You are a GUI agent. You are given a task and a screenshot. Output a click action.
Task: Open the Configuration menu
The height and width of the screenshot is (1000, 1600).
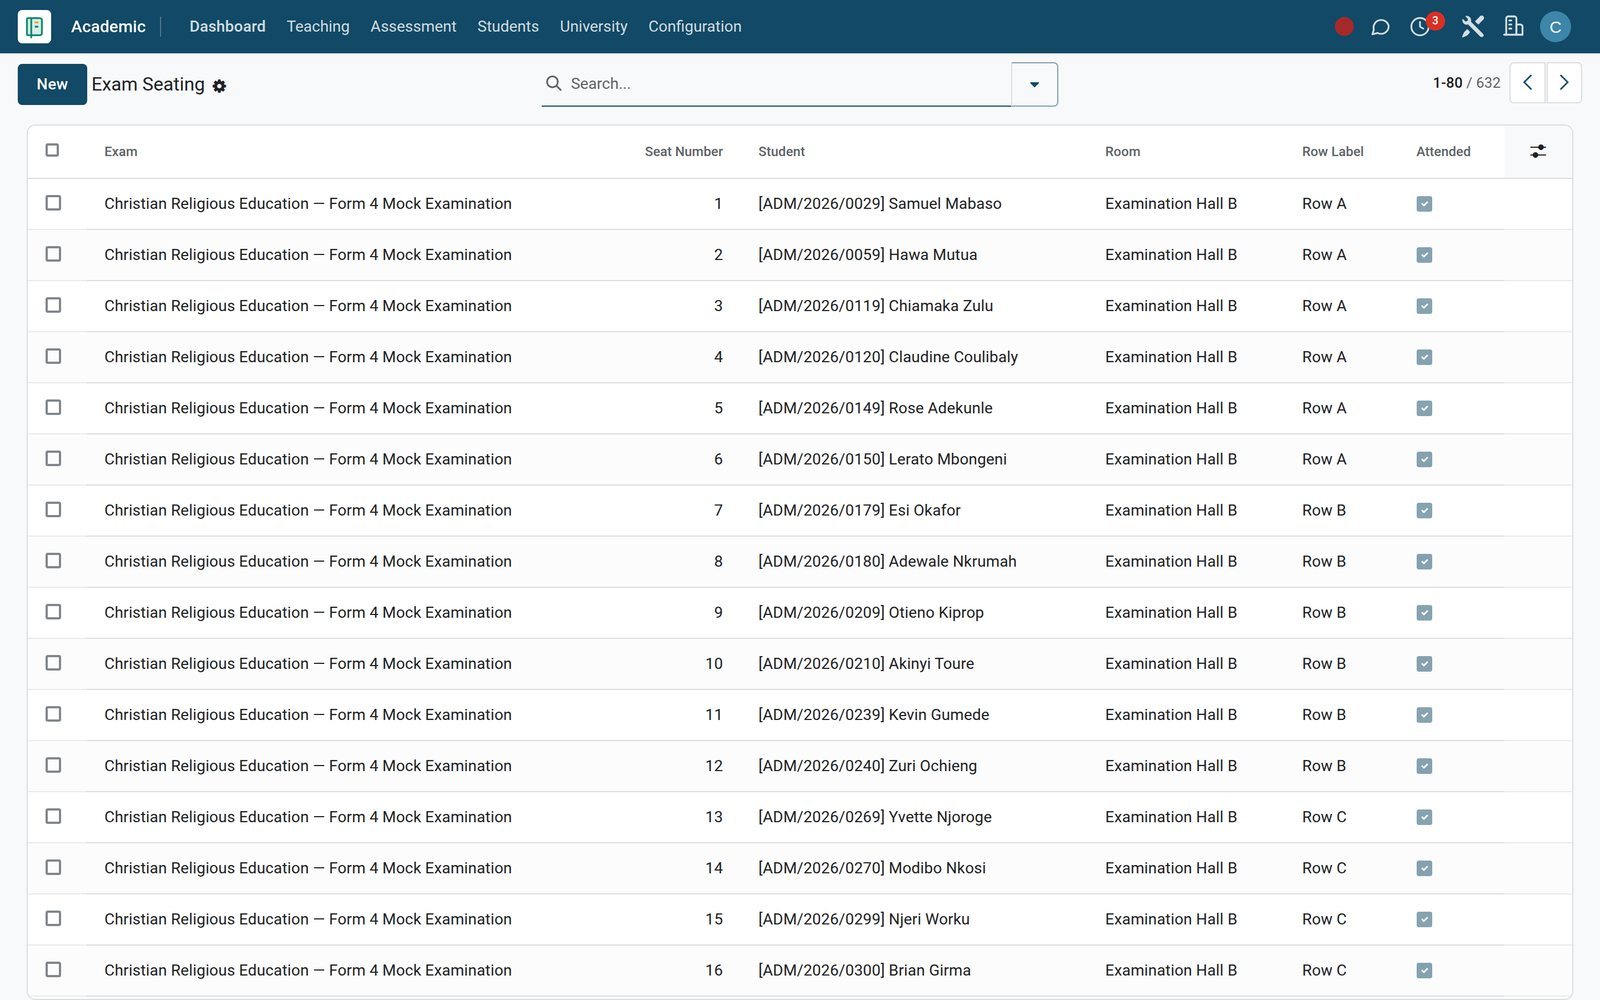coord(695,26)
